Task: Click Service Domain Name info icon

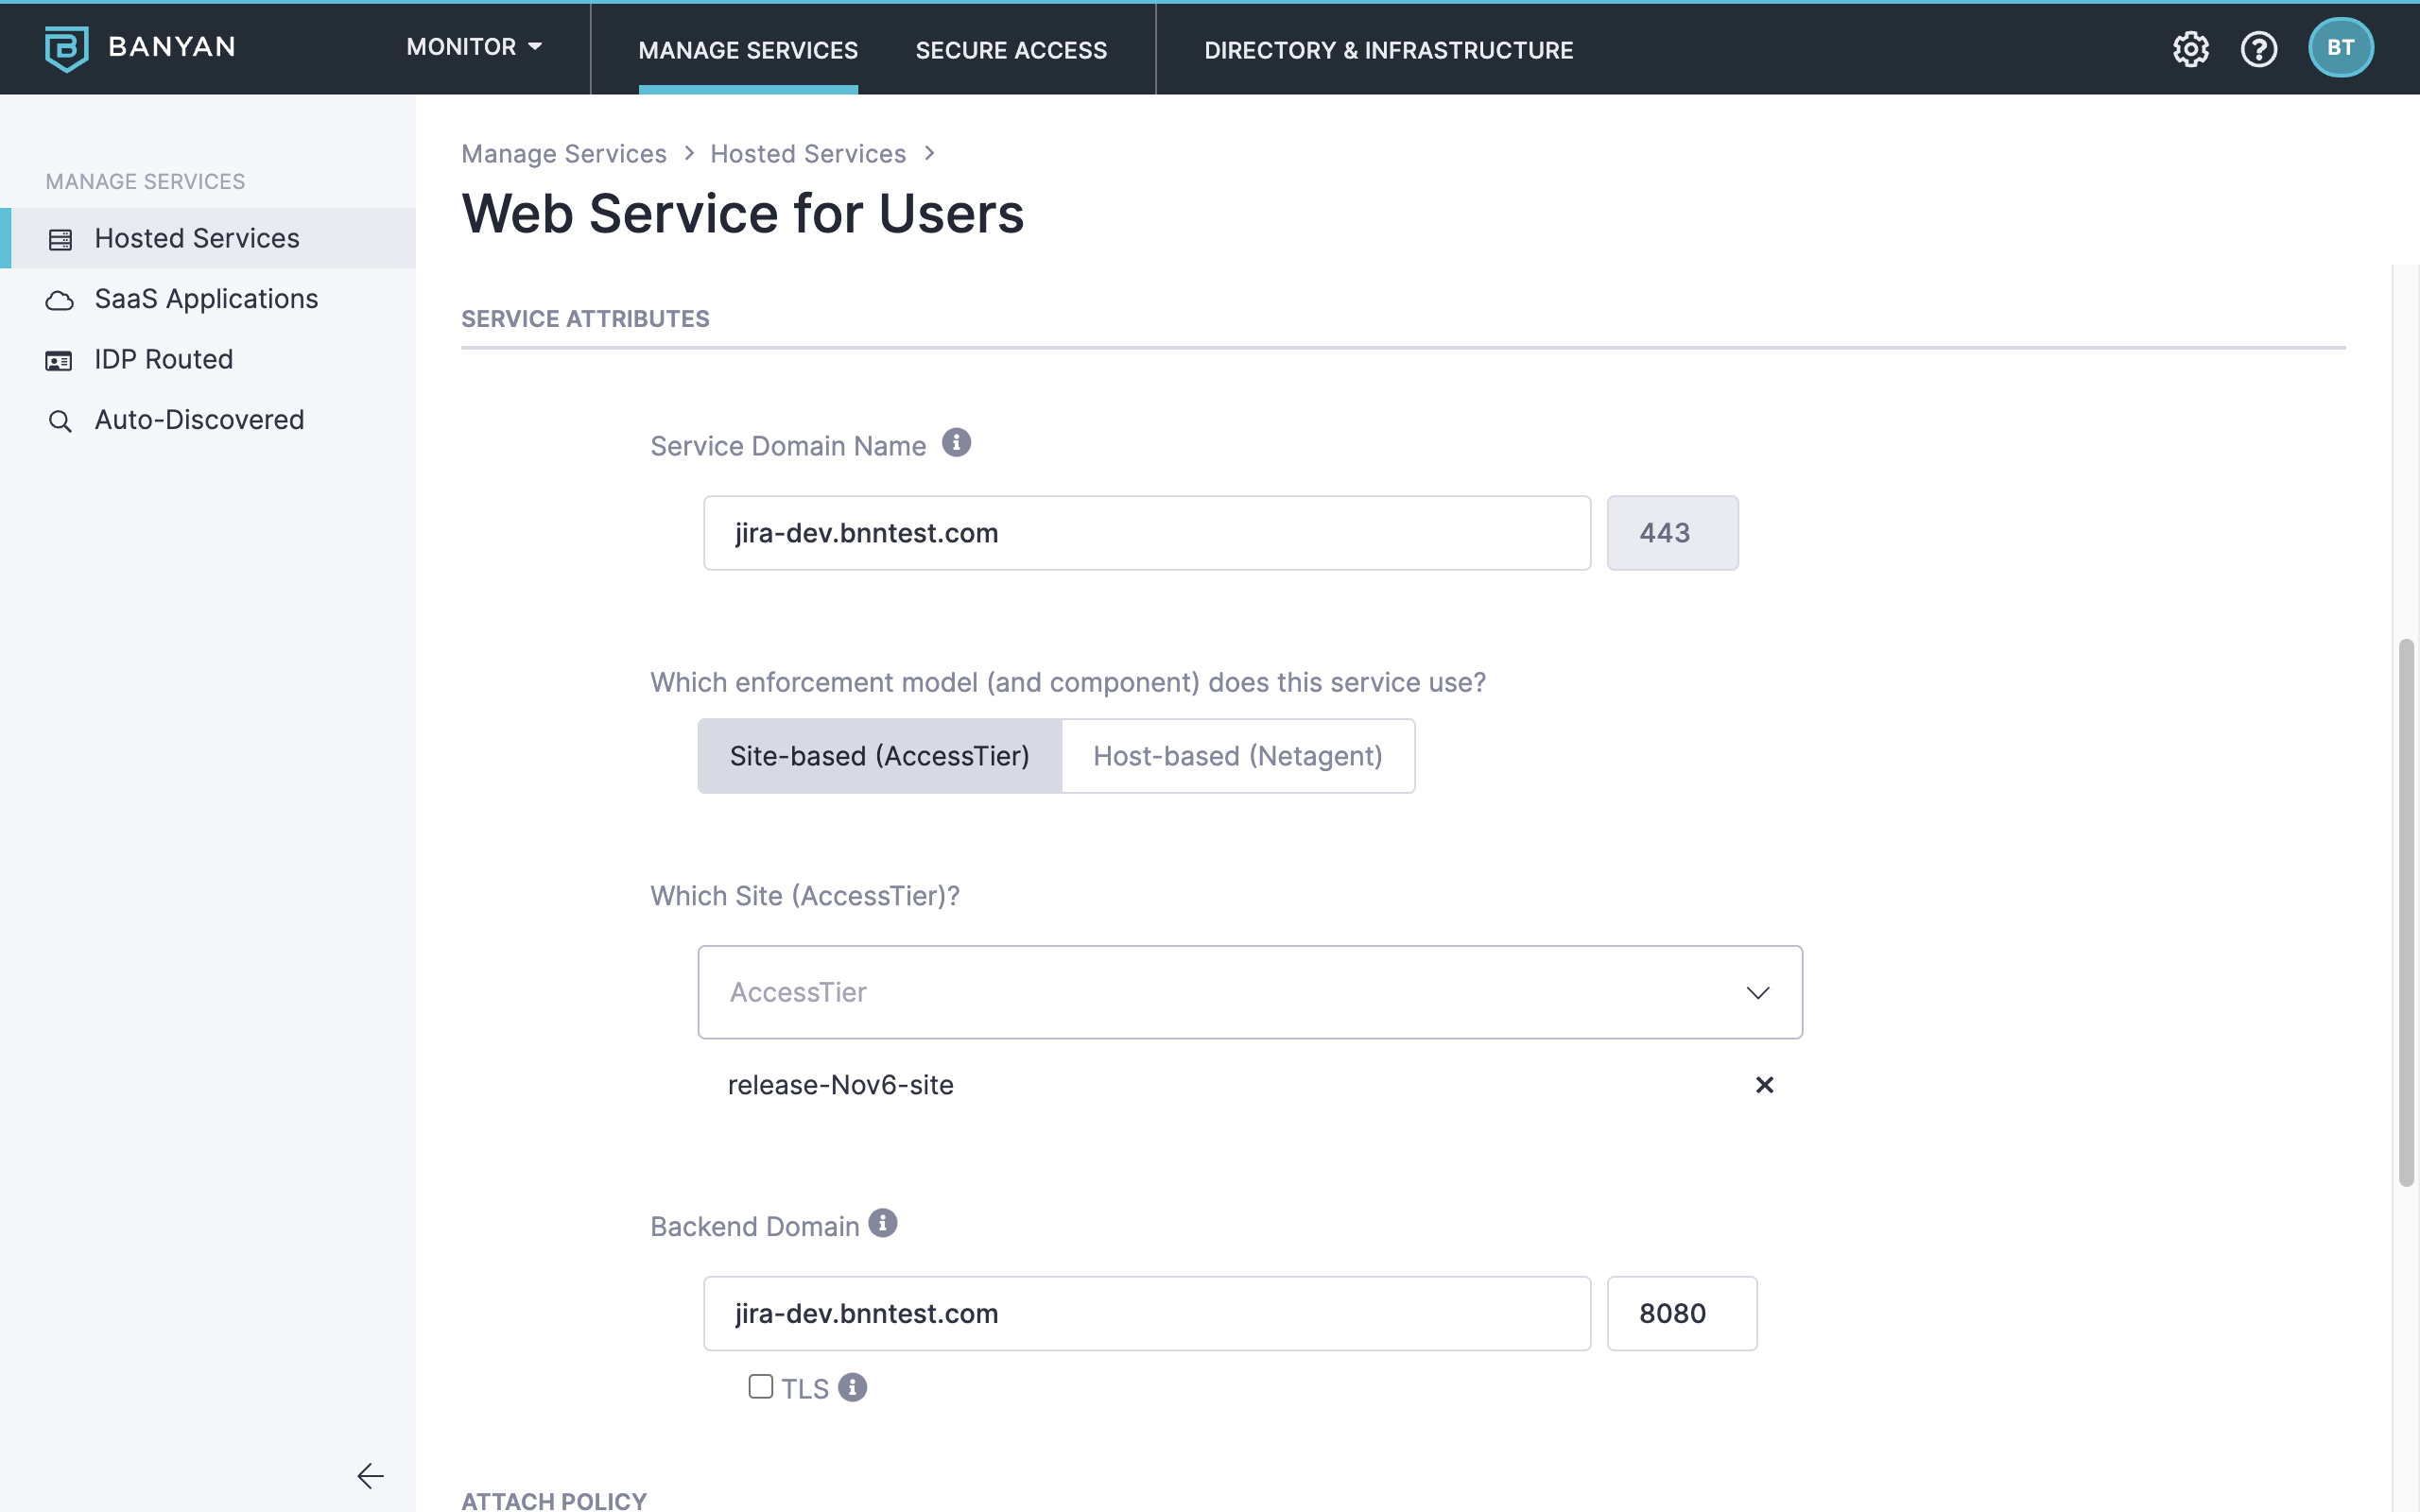Action: coord(956,443)
